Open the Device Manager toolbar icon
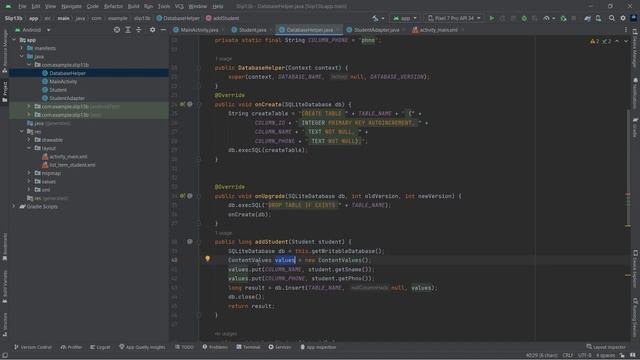 pos(598,18)
